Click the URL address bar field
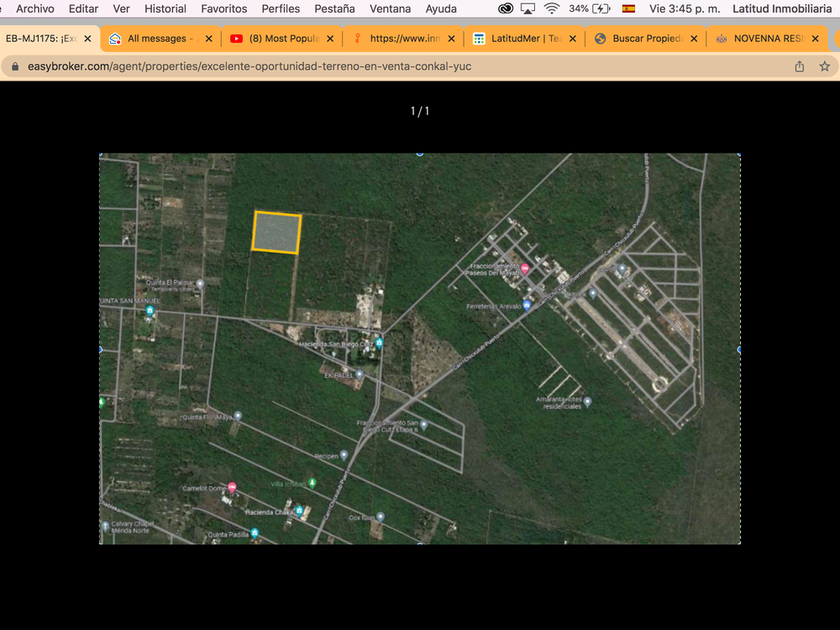Screen dimensions: 840x630 (400, 67)
